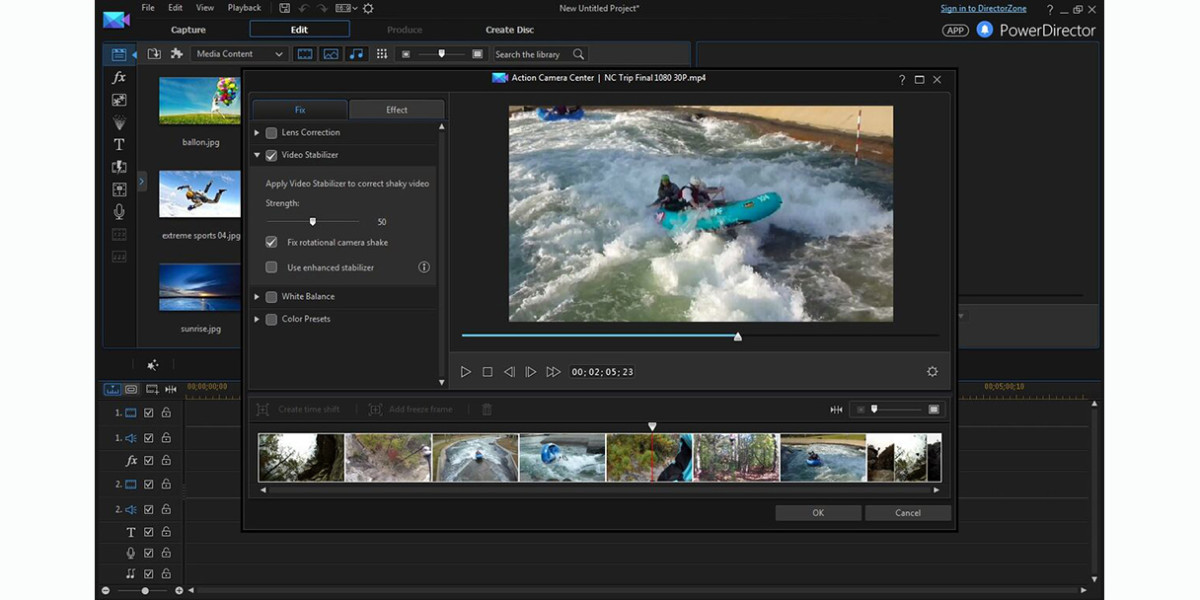
Task: Click the library grid view icon
Action: coord(381,54)
